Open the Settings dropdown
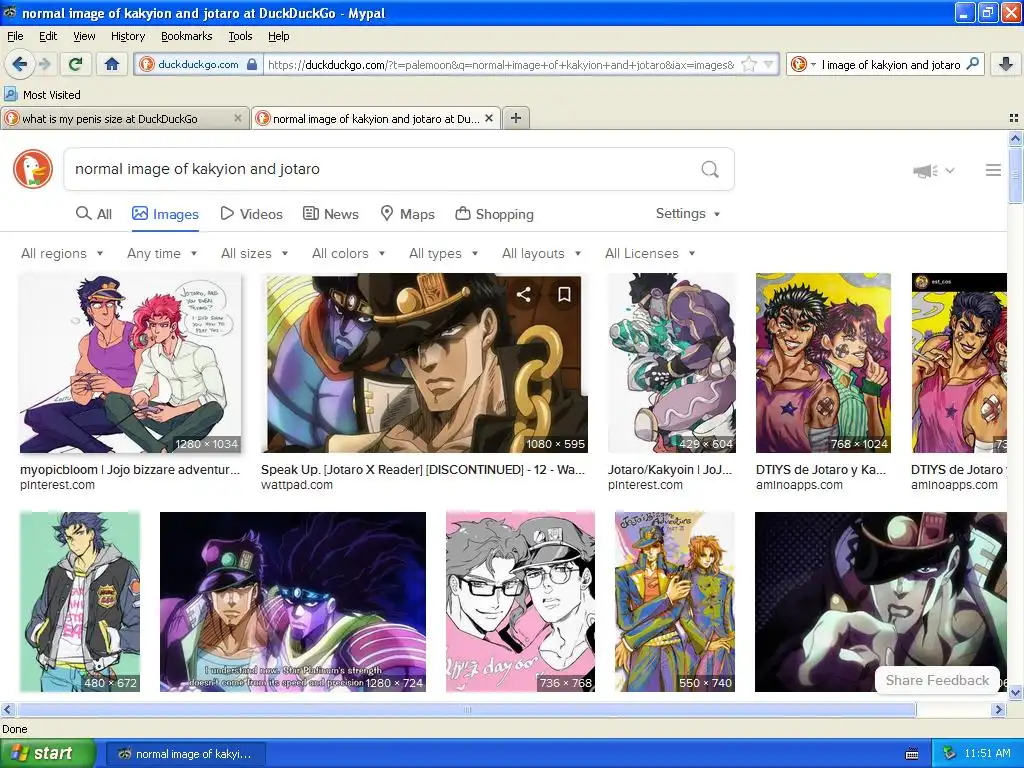Image resolution: width=1024 pixels, height=768 pixels. [x=688, y=214]
